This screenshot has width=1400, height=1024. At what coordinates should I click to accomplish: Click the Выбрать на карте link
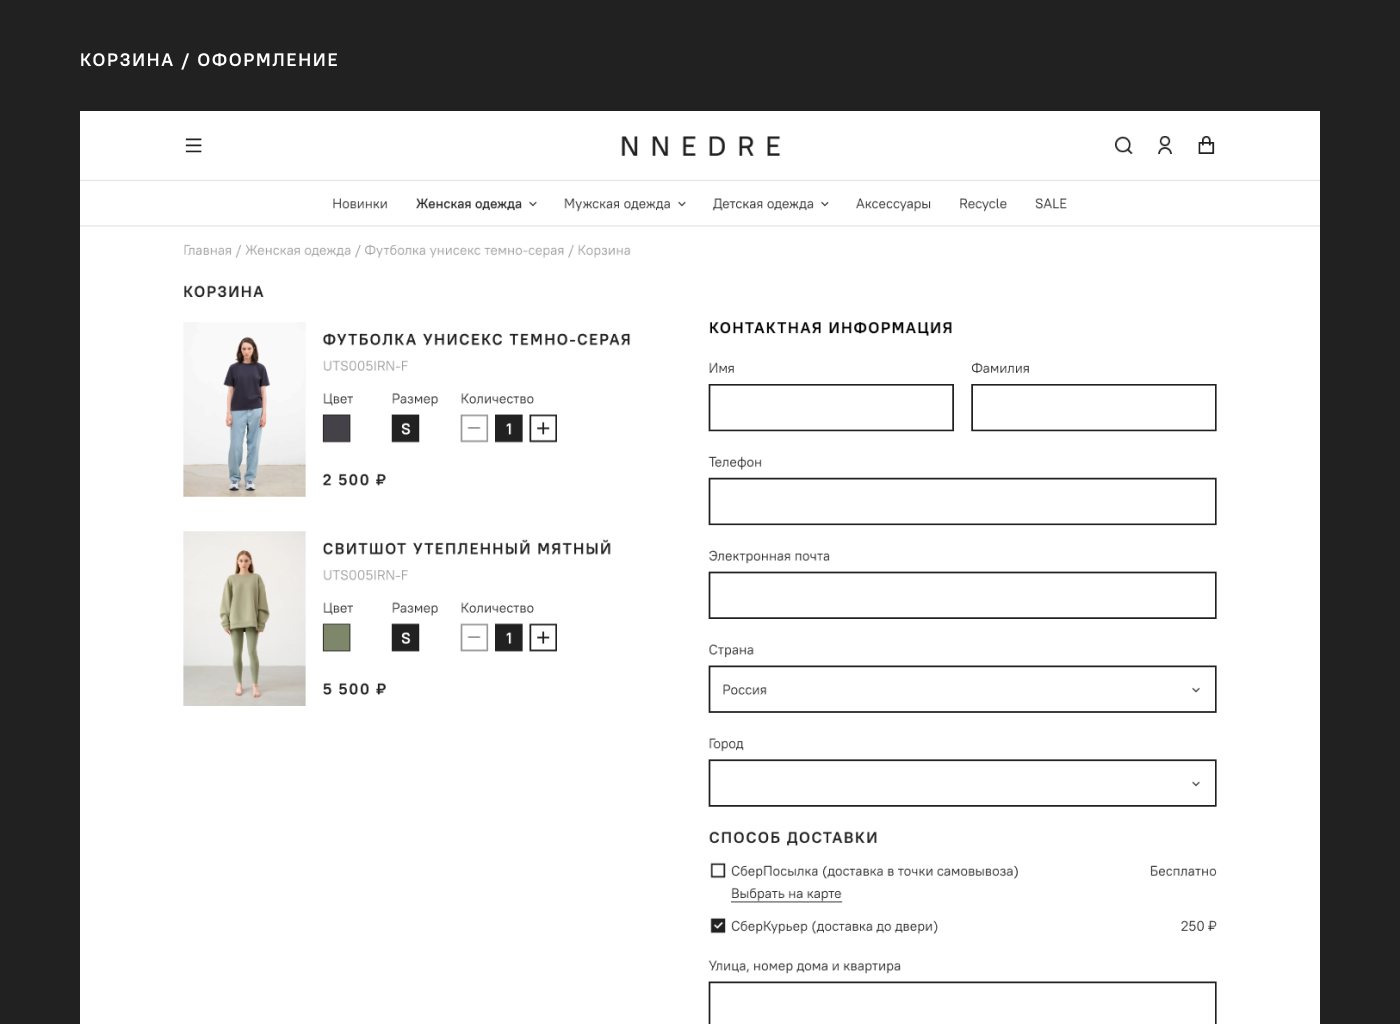click(786, 894)
